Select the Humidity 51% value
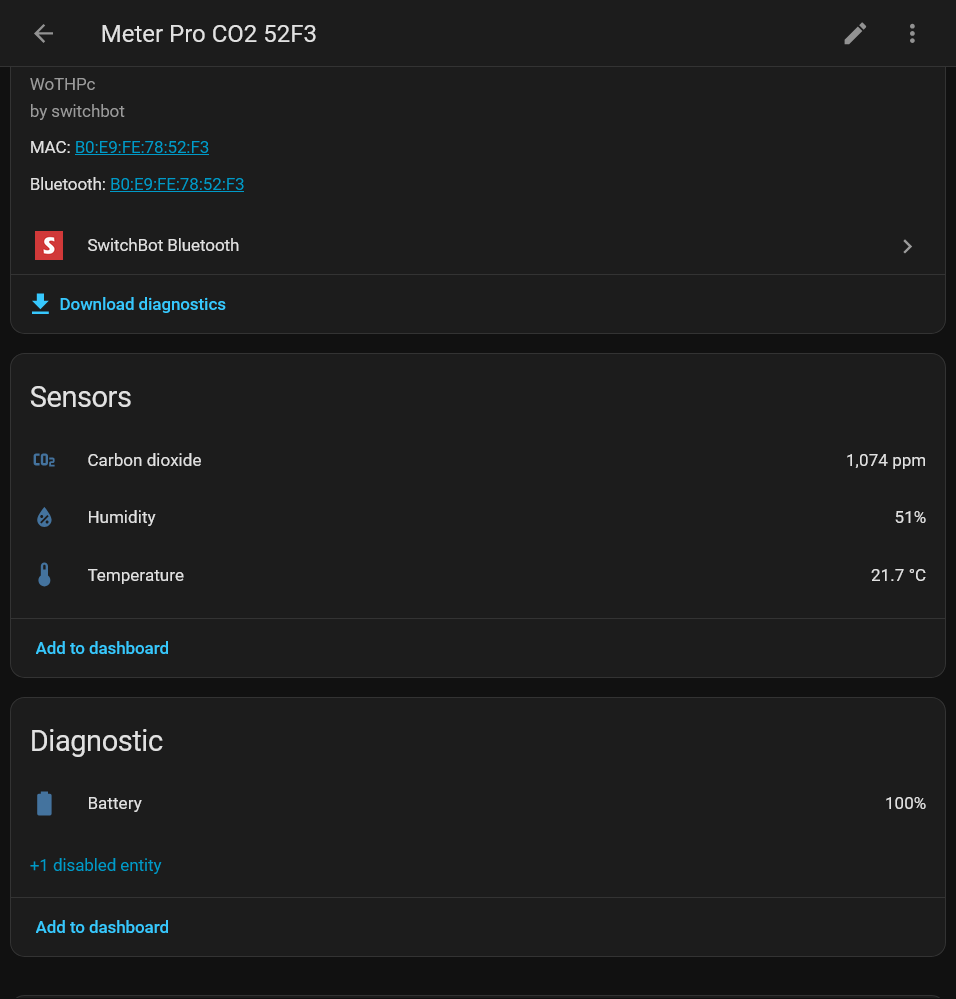 coord(909,518)
